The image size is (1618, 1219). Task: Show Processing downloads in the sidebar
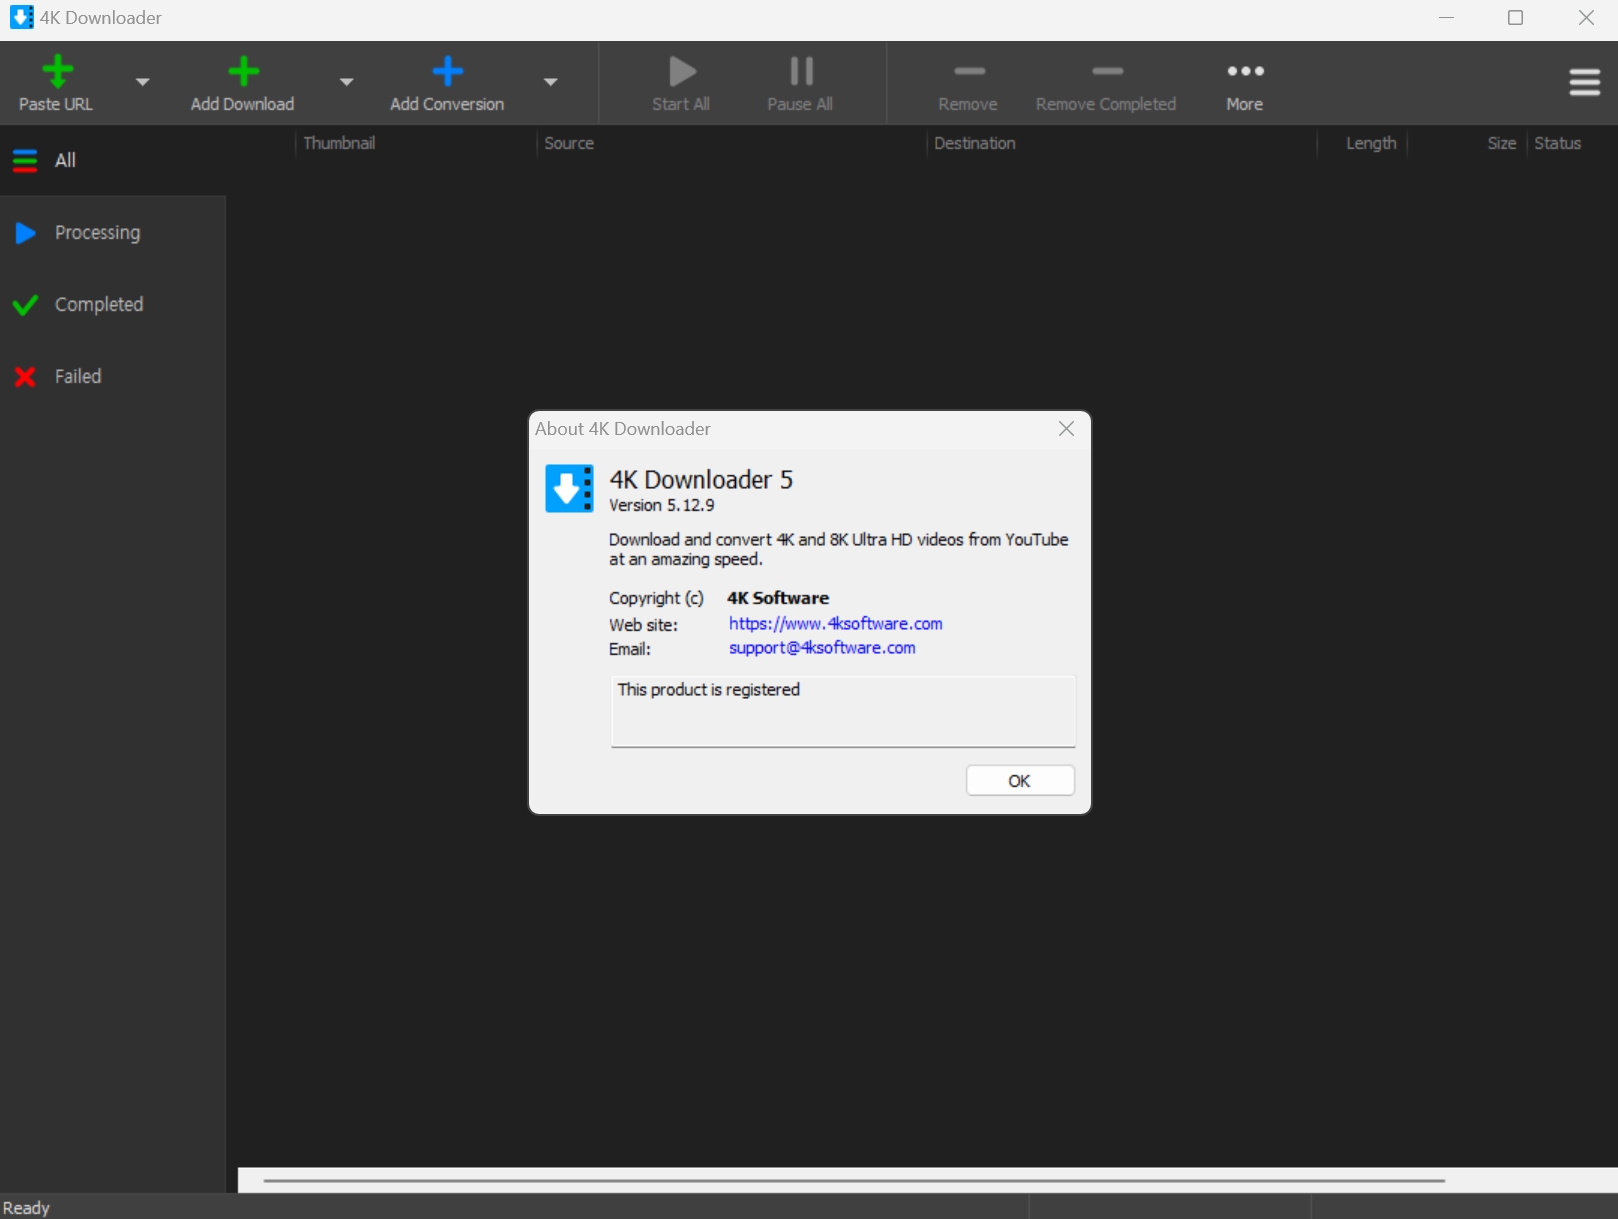113,233
